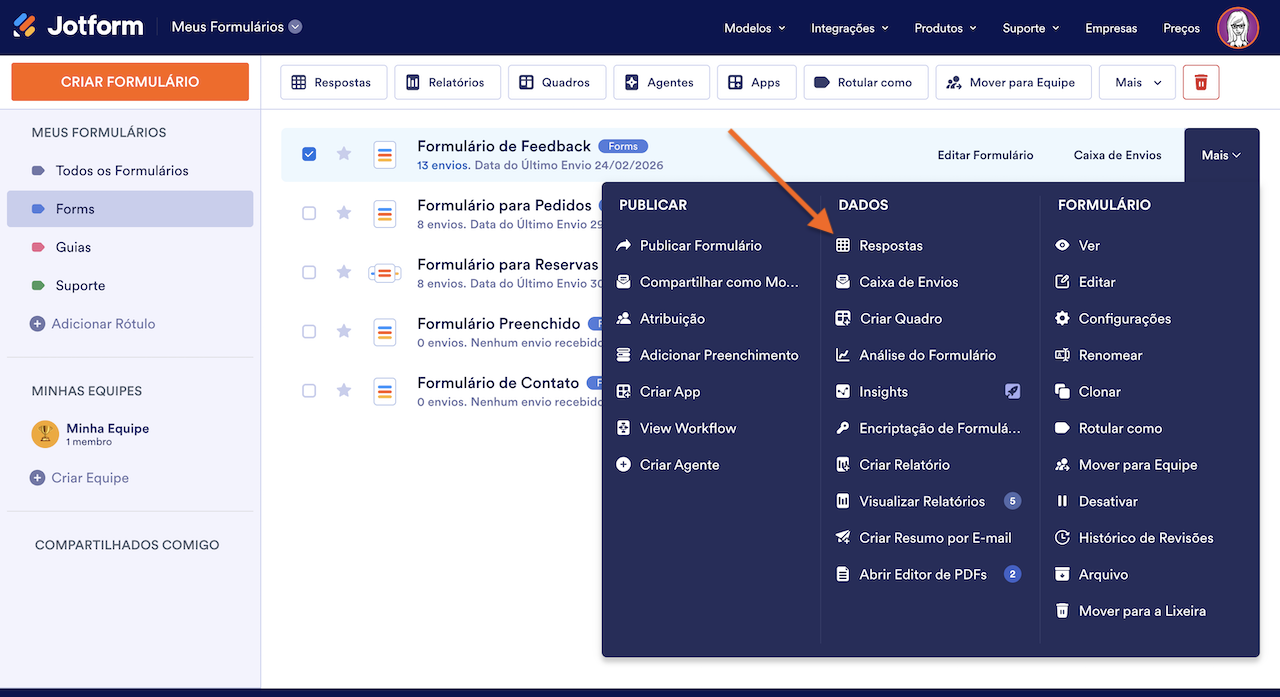Image resolution: width=1280 pixels, height=697 pixels.
Task: Click the Formulário Preenchido form icon
Action: click(385, 331)
